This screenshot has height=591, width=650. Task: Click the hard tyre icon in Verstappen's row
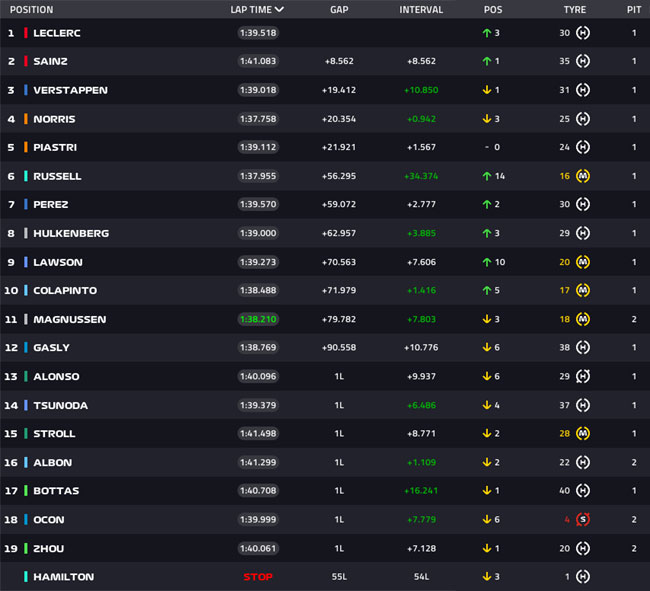pyautogui.click(x=583, y=90)
